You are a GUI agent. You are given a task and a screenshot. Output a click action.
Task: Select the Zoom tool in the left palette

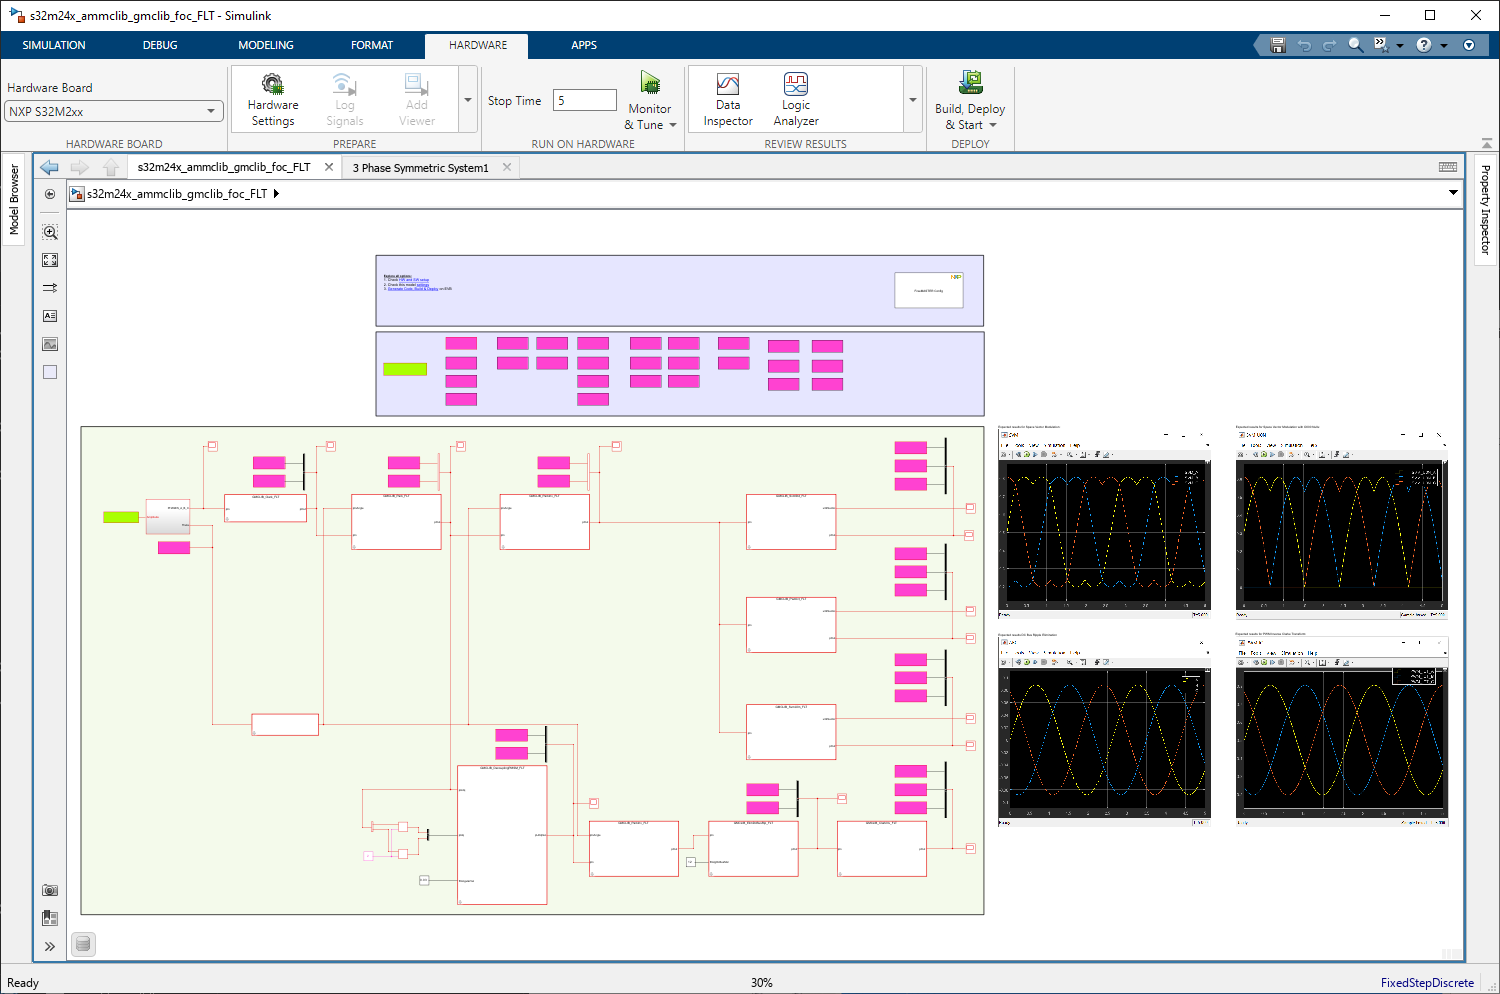(x=49, y=231)
